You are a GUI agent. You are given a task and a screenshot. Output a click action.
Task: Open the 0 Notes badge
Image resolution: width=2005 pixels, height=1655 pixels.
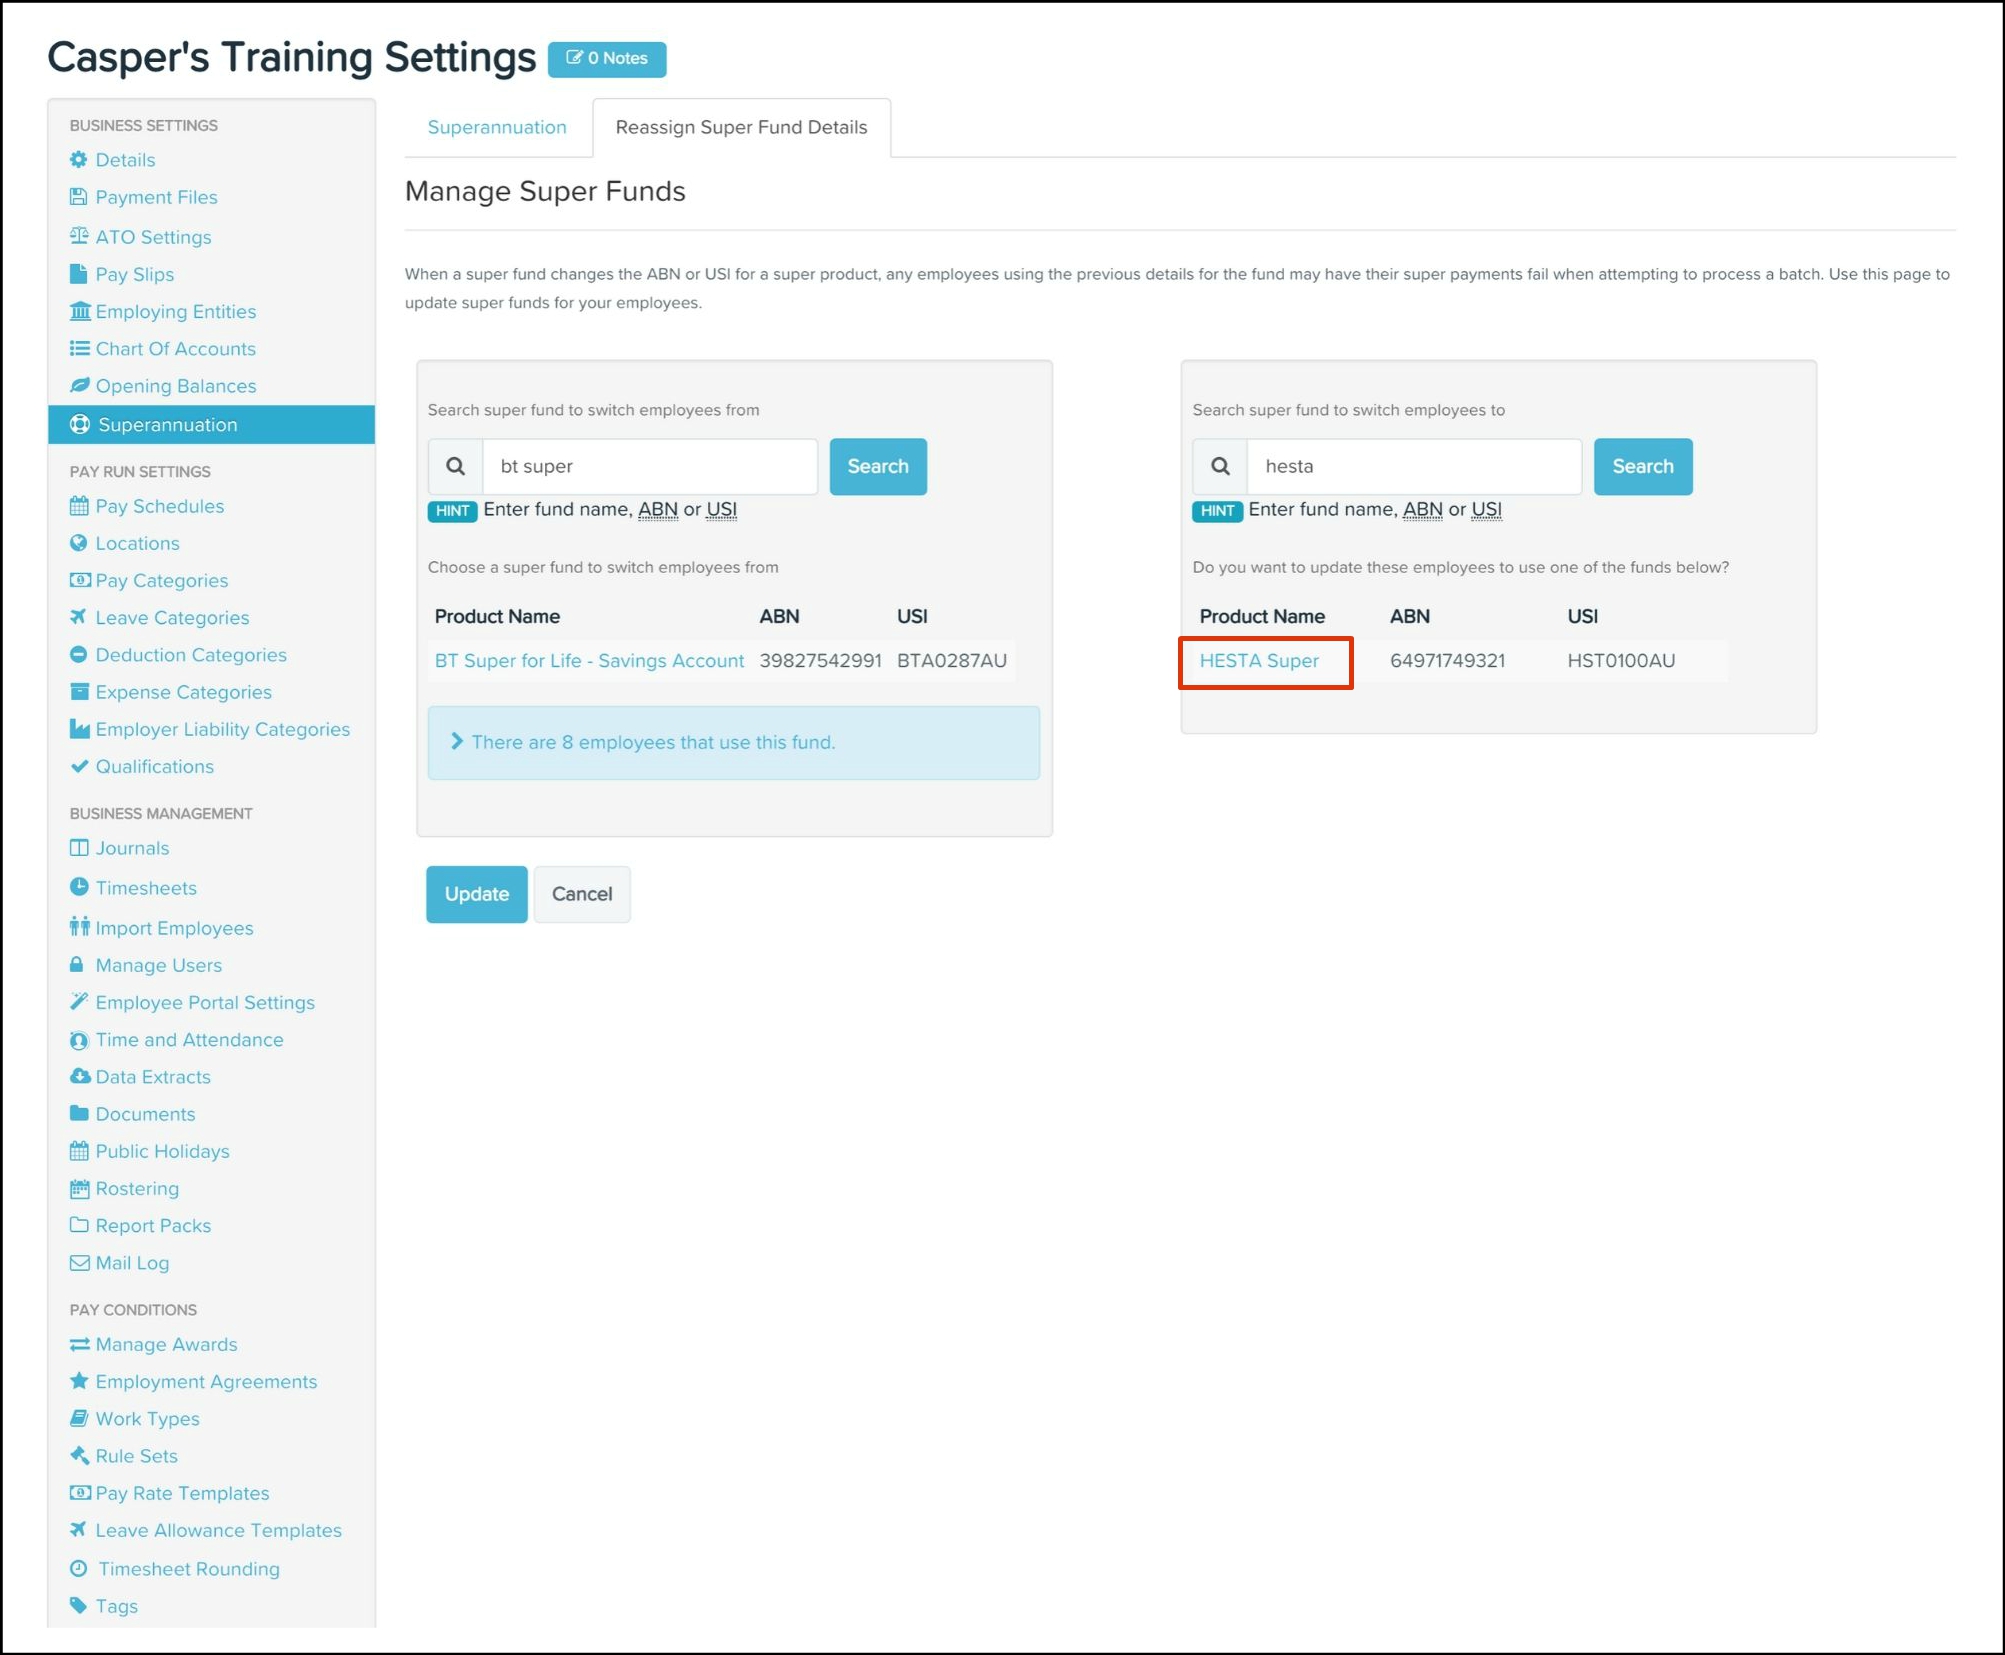point(606,58)
